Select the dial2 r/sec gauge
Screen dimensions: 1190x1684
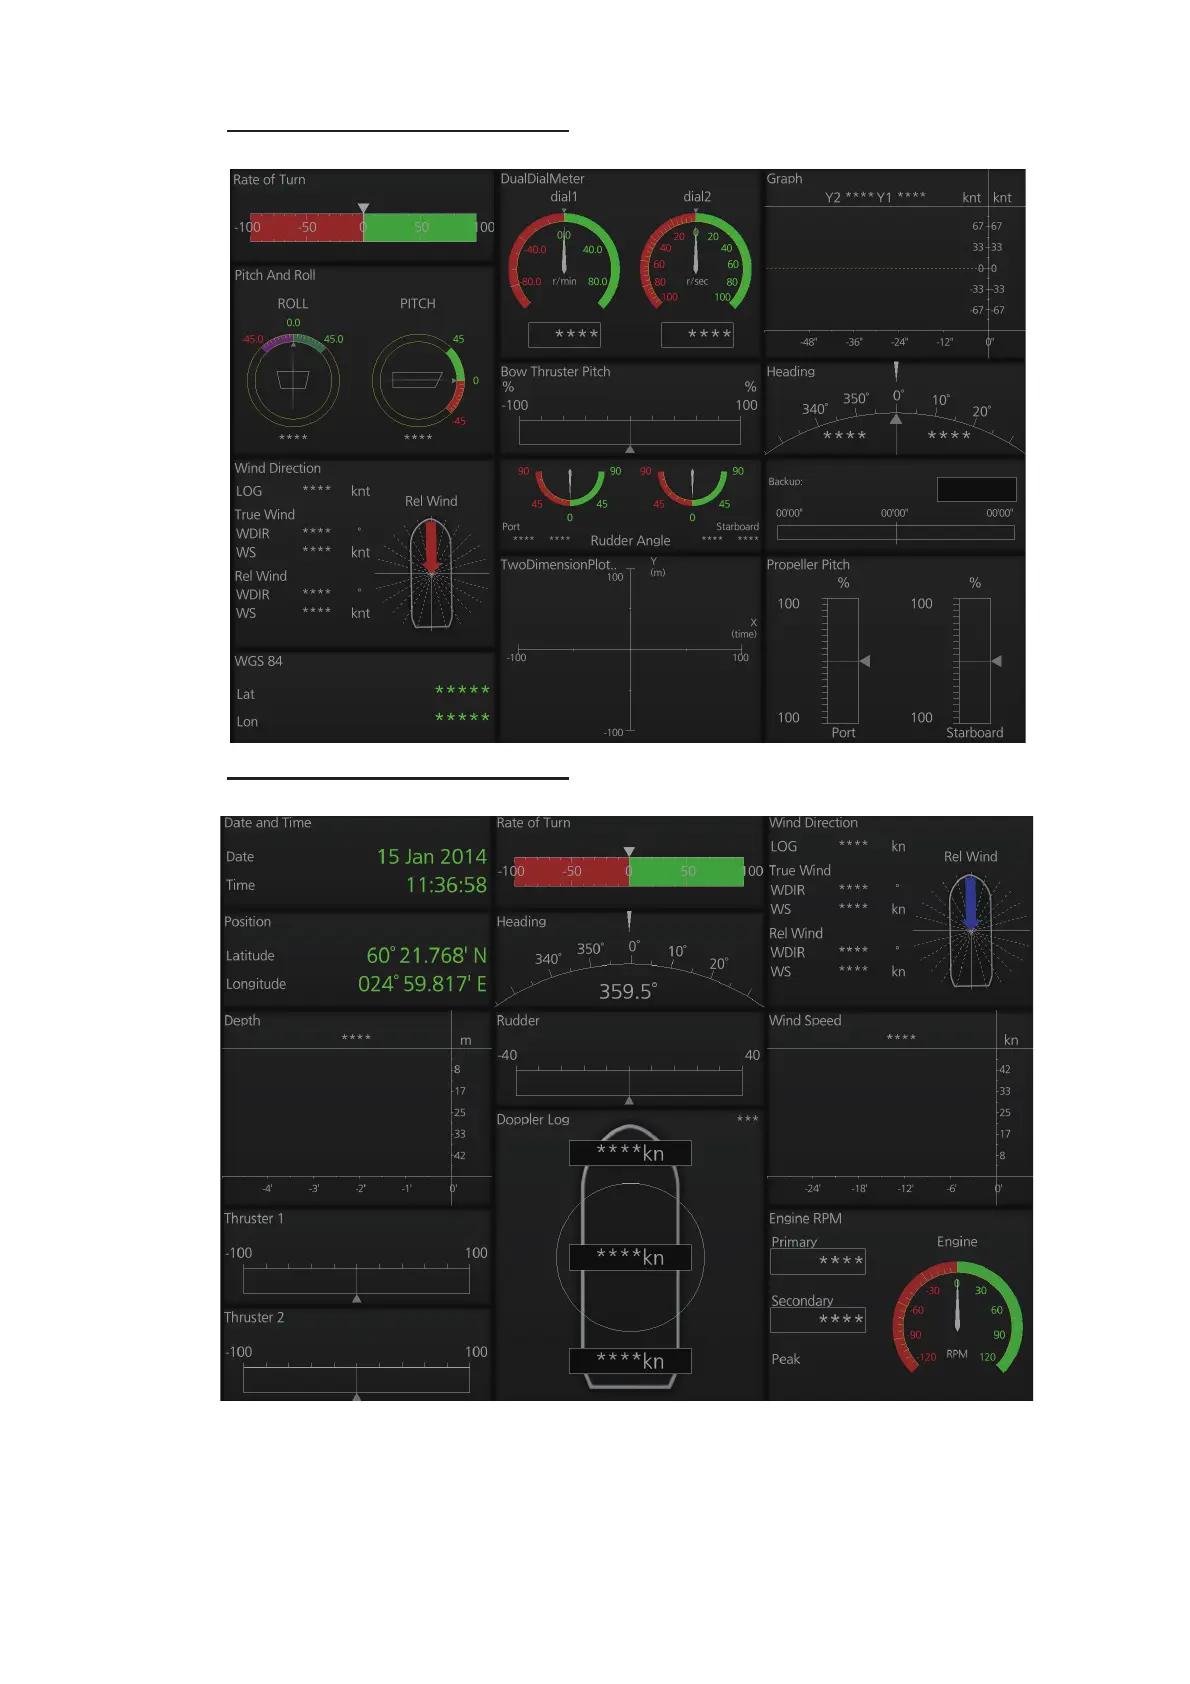coord(696,260)
